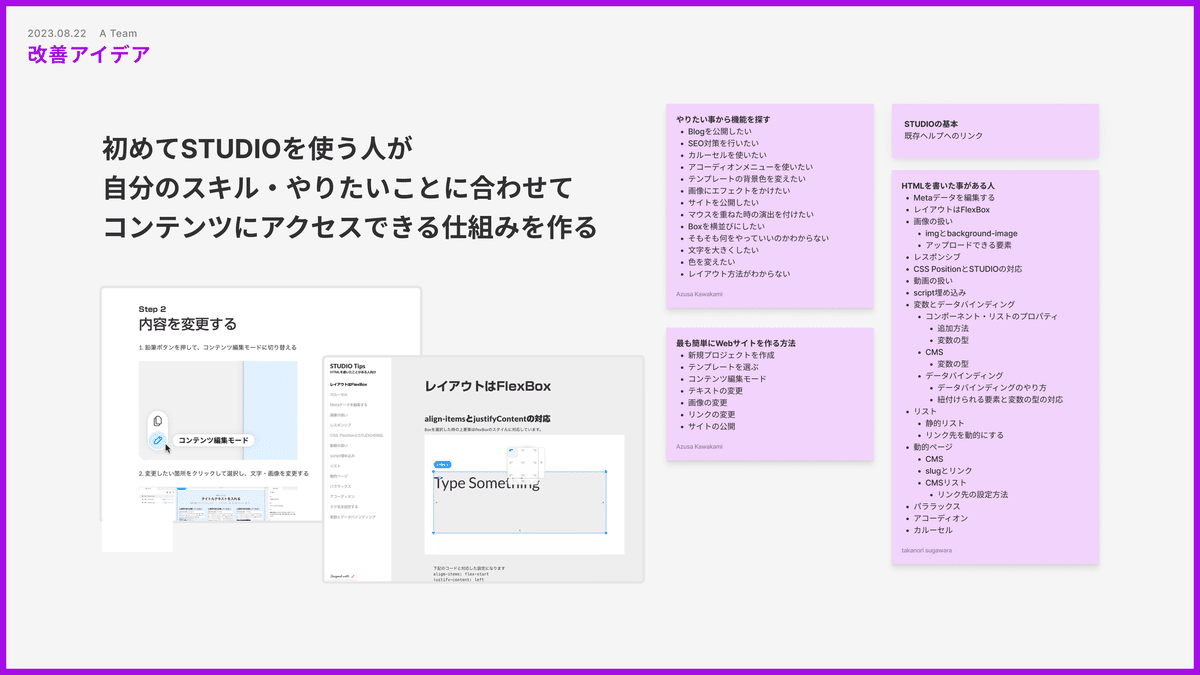Screen dimensions: 1200x675
Task: Click '文字を大きくしたい' bullet
Action: [724, 250]
